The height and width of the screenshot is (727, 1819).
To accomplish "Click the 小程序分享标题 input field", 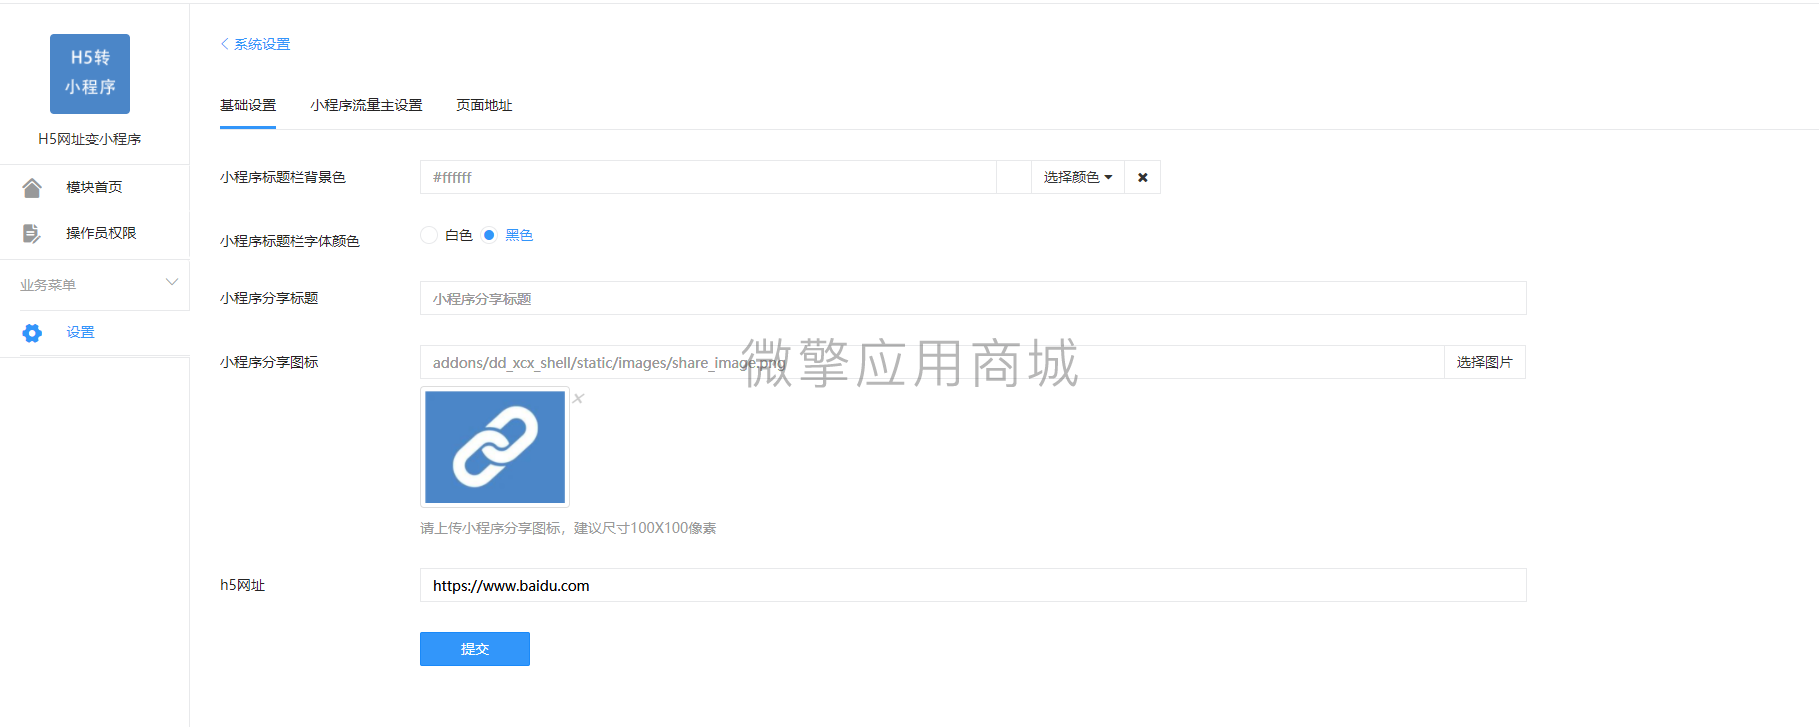I will click(973, 298).
